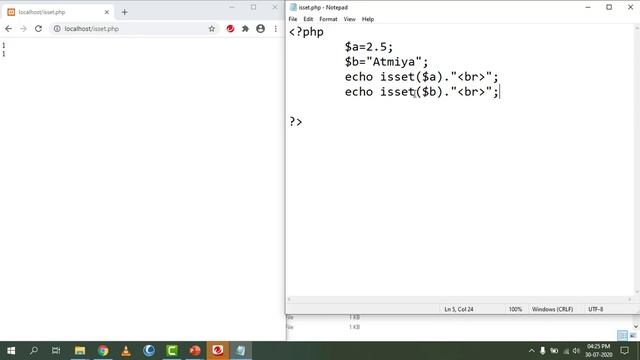The image size is (640, 360).
Task: Select the localhost/isset.php browser tab
Action: coord(58,12)
